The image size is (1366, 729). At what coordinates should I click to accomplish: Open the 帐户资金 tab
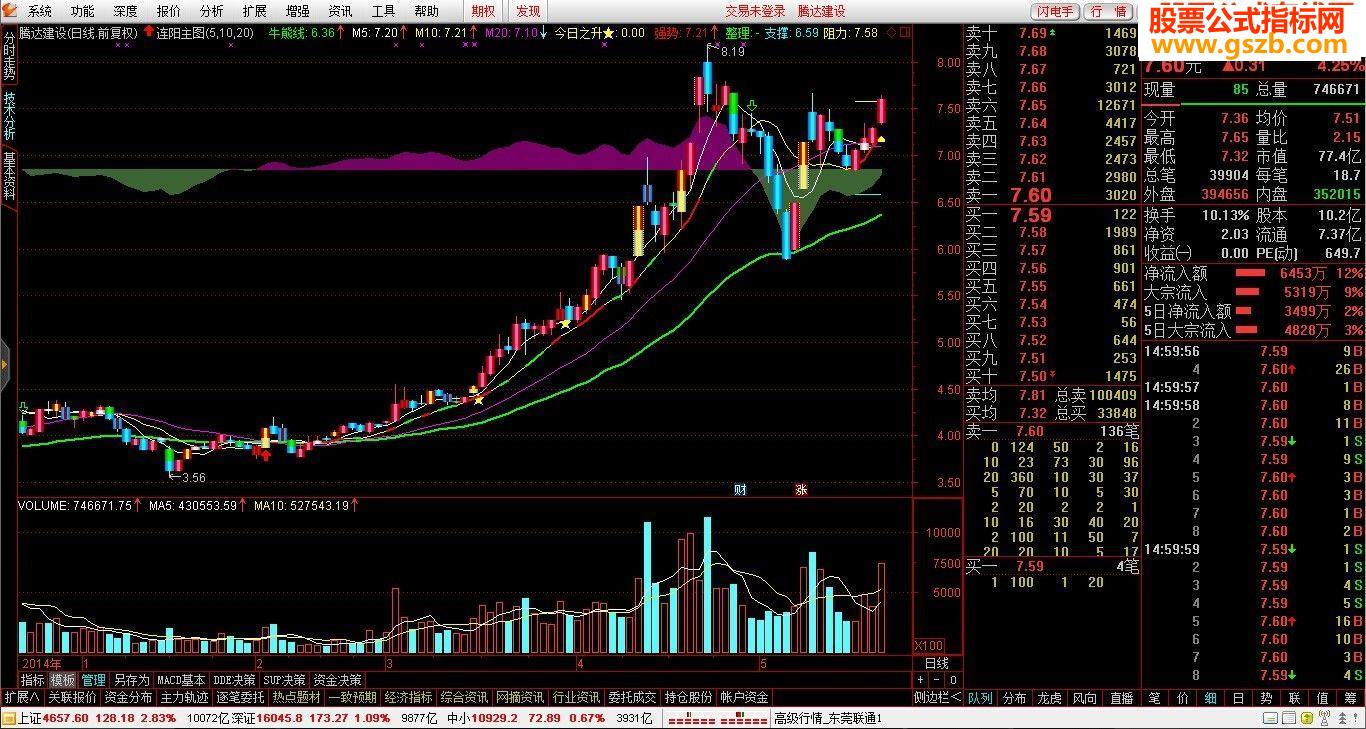(744, 697)
